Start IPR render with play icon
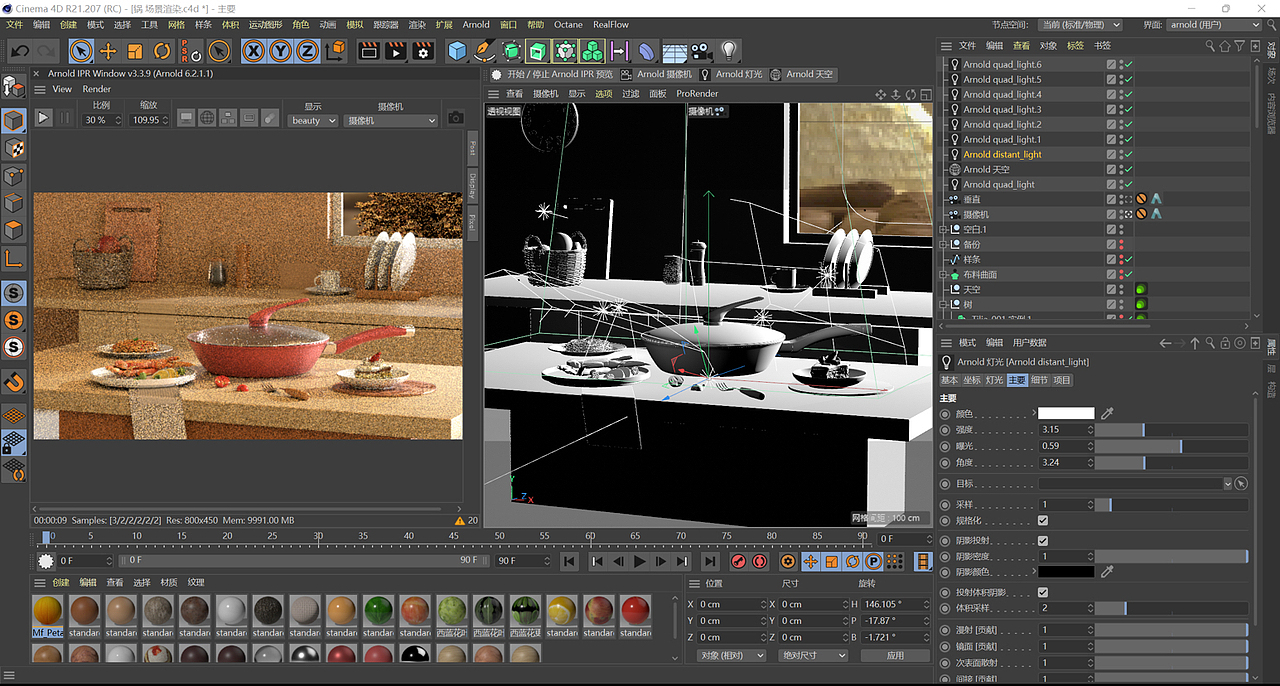The height and width of the screenshot is (686, 1280). click(x=43, y=118)
